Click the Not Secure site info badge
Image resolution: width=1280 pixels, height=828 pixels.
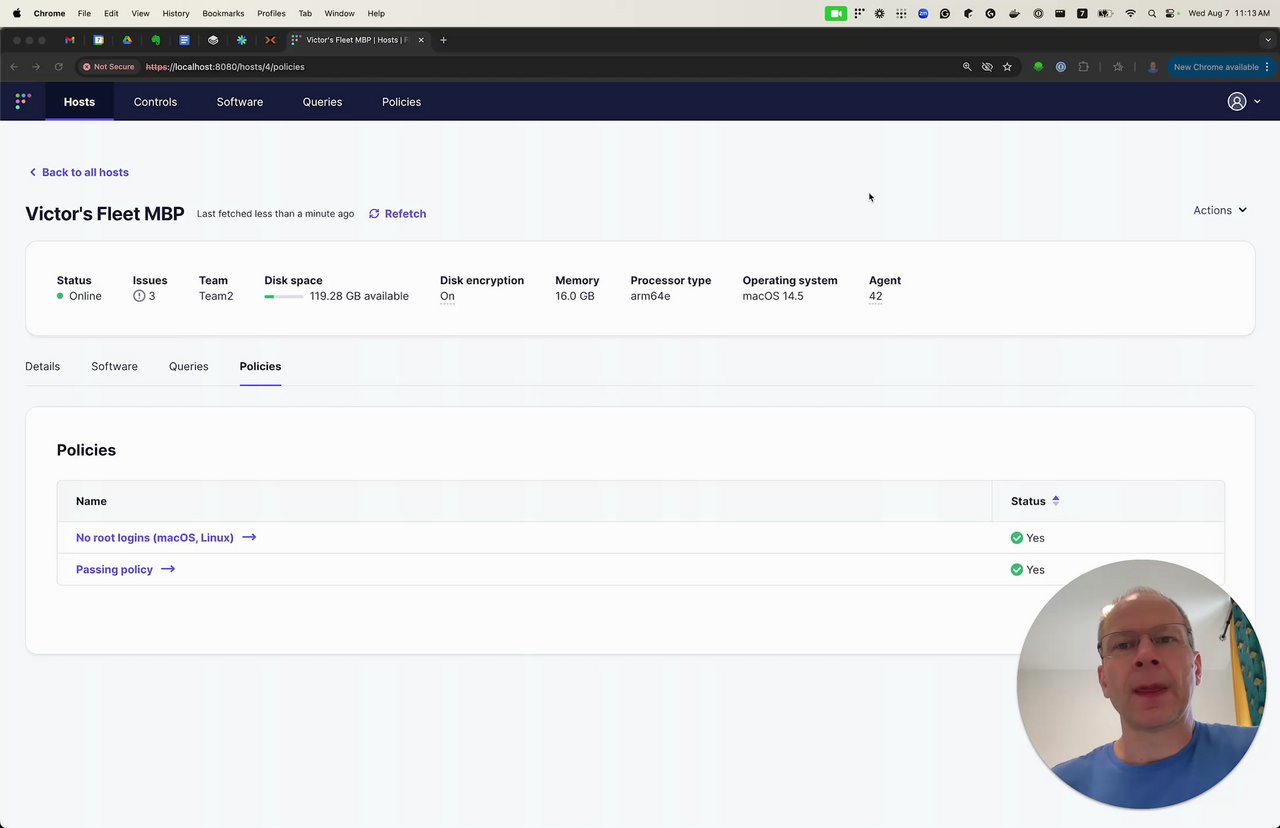(108, 67)
